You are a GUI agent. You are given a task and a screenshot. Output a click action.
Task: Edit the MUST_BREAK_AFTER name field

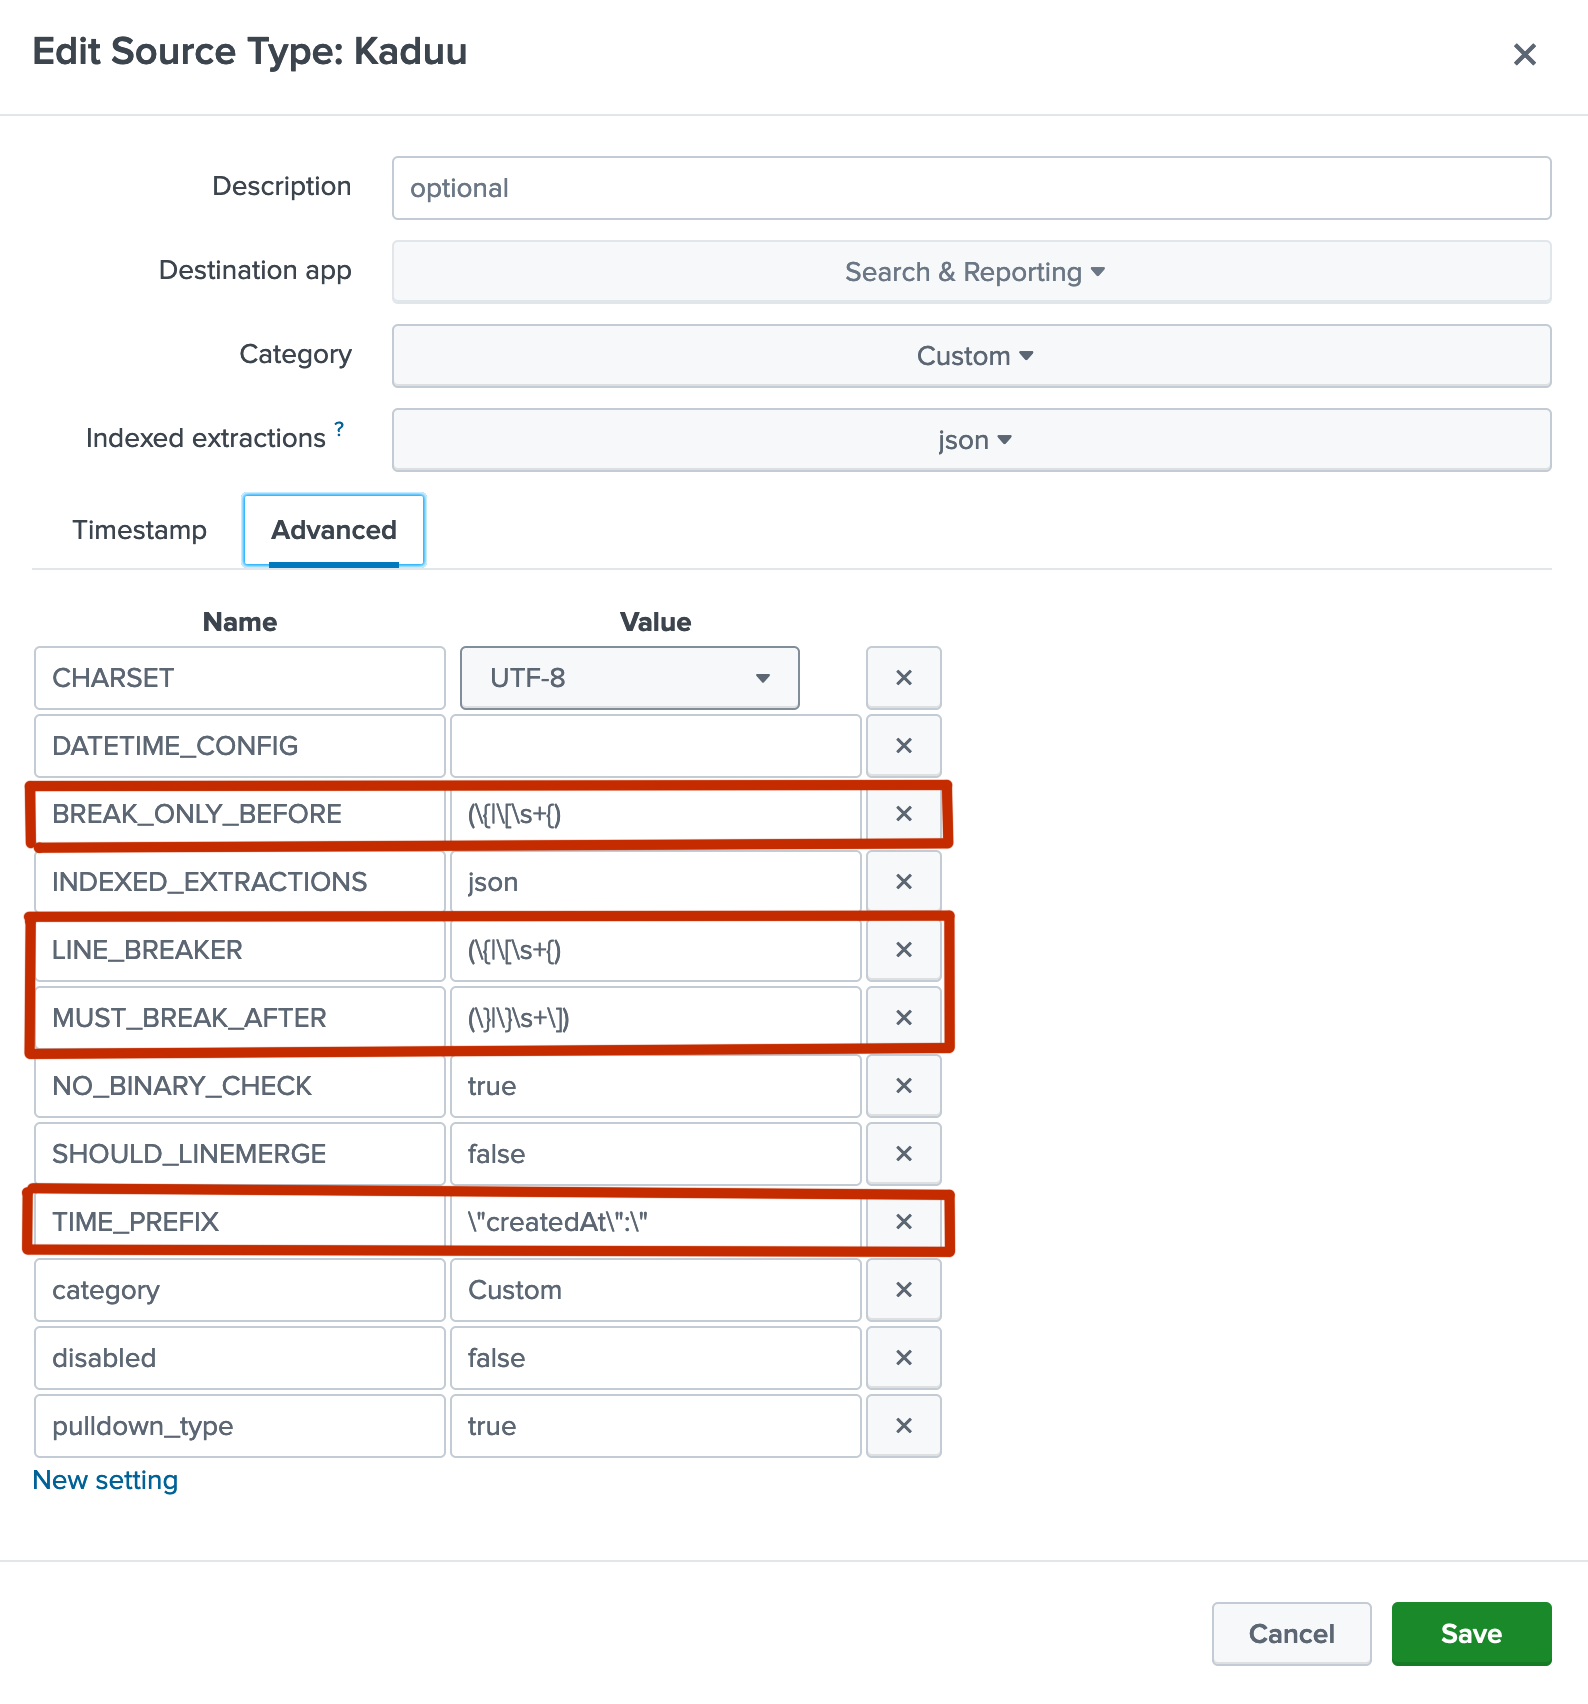coord(240,1018)
